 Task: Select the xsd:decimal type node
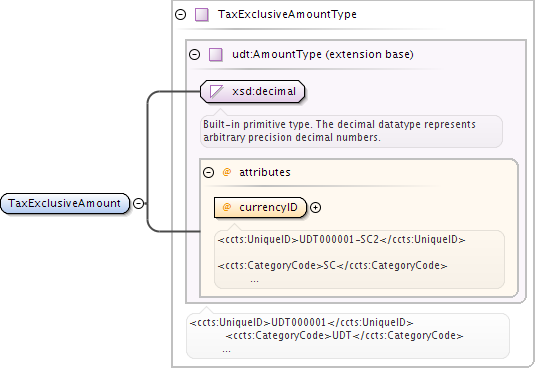[252, 92]
